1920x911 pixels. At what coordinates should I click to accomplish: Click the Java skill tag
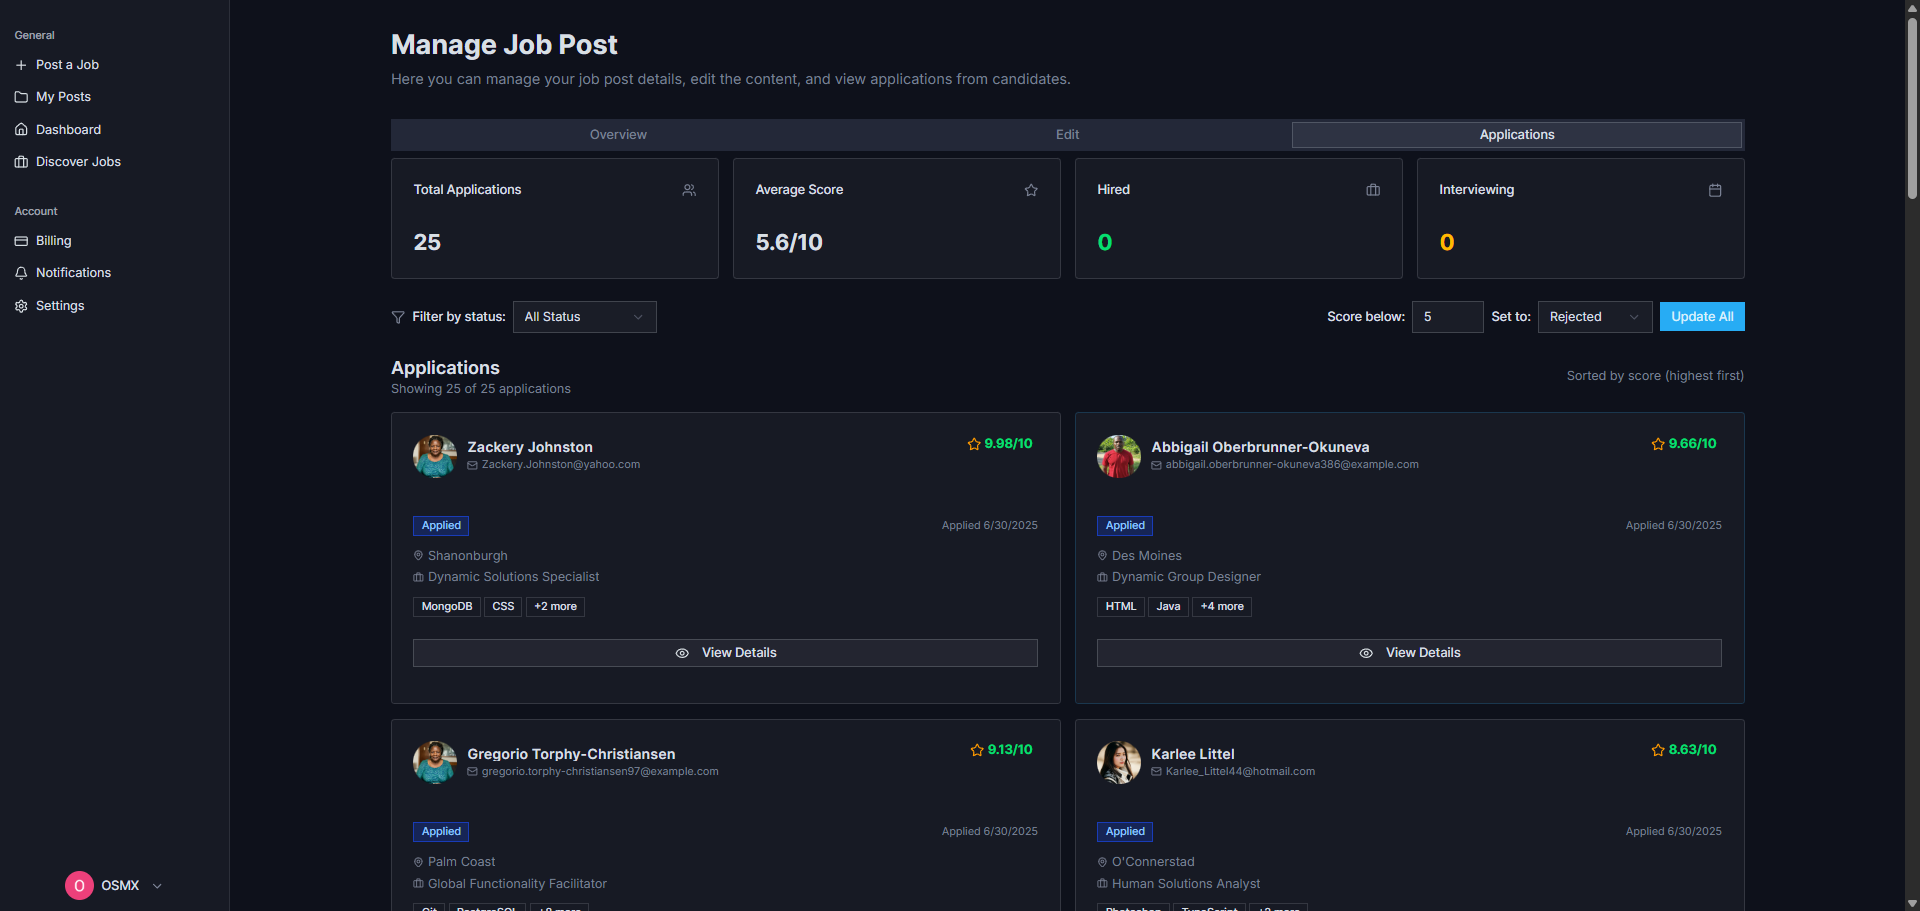coord(1168,607)
